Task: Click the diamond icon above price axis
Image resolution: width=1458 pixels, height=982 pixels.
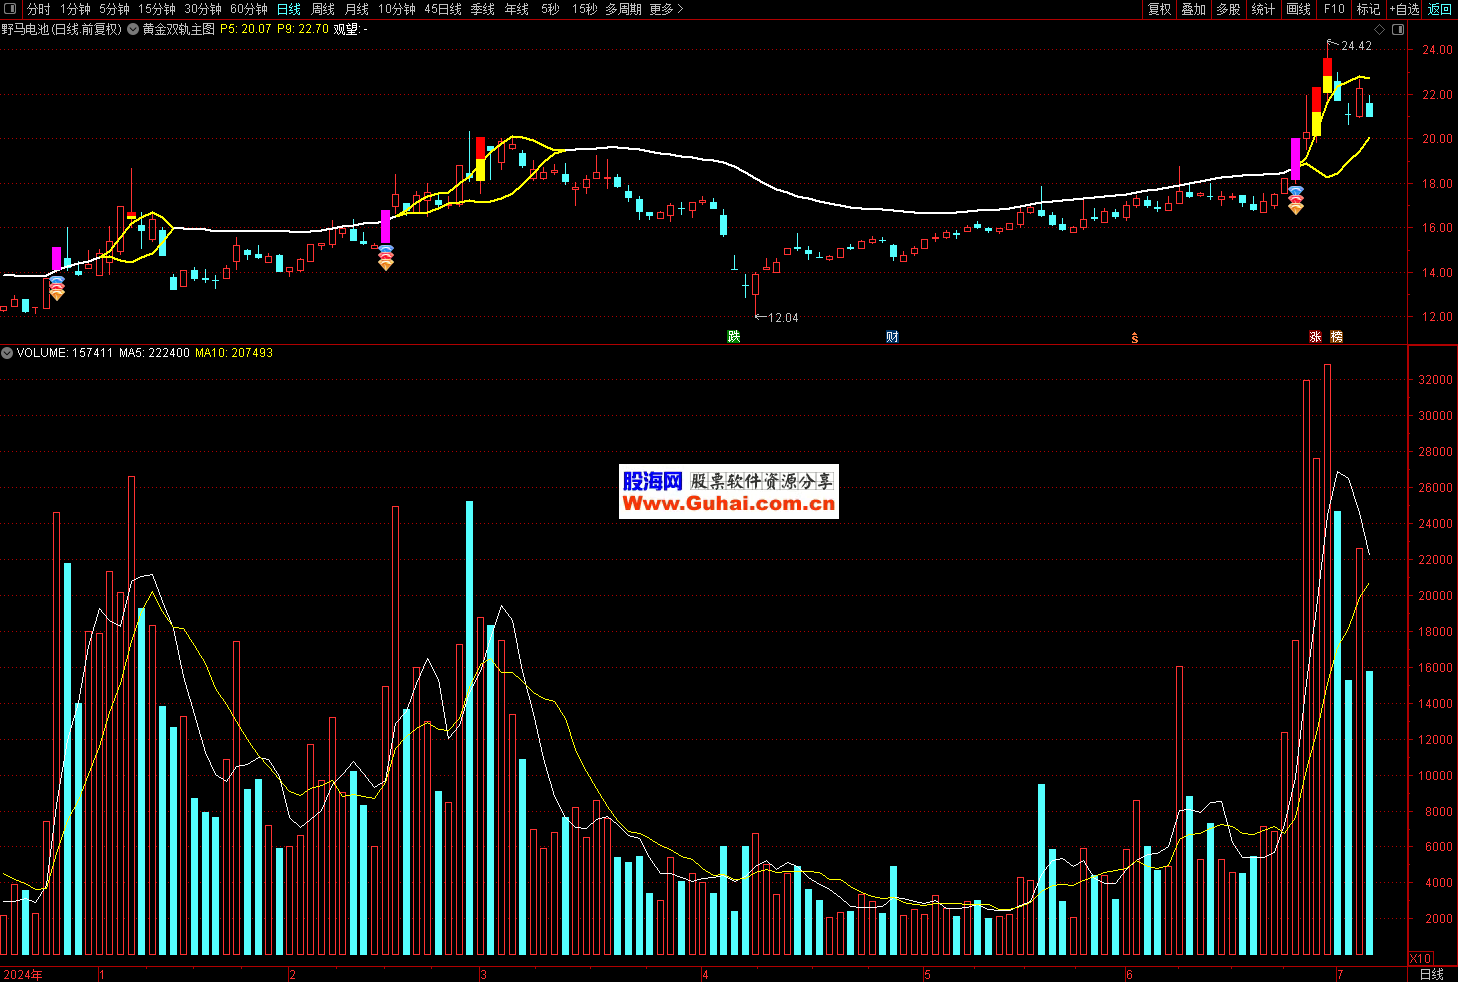Action: (x=1381, y=29)
